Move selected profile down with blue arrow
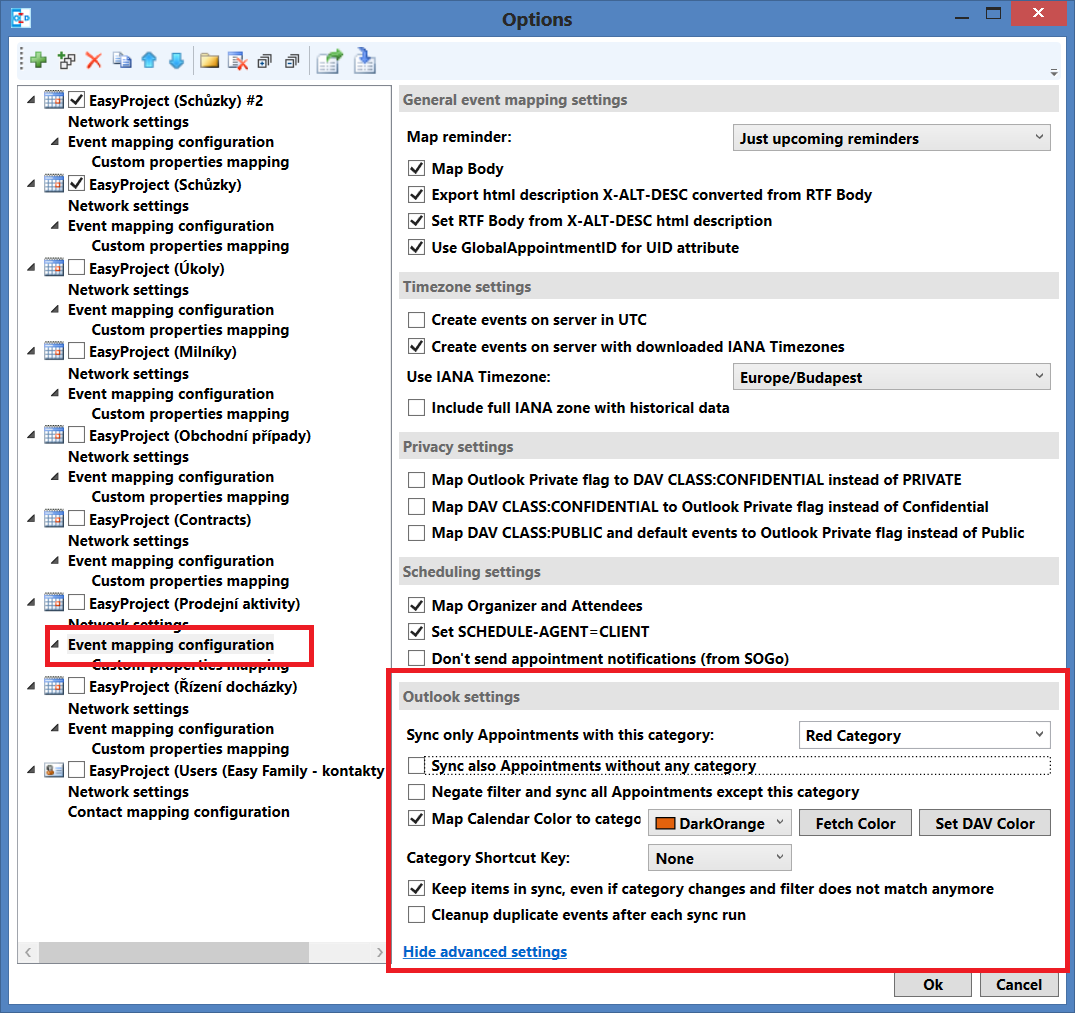This screenshot has height=1013, width=1075. pyautogui.click(x=176, y=61)
